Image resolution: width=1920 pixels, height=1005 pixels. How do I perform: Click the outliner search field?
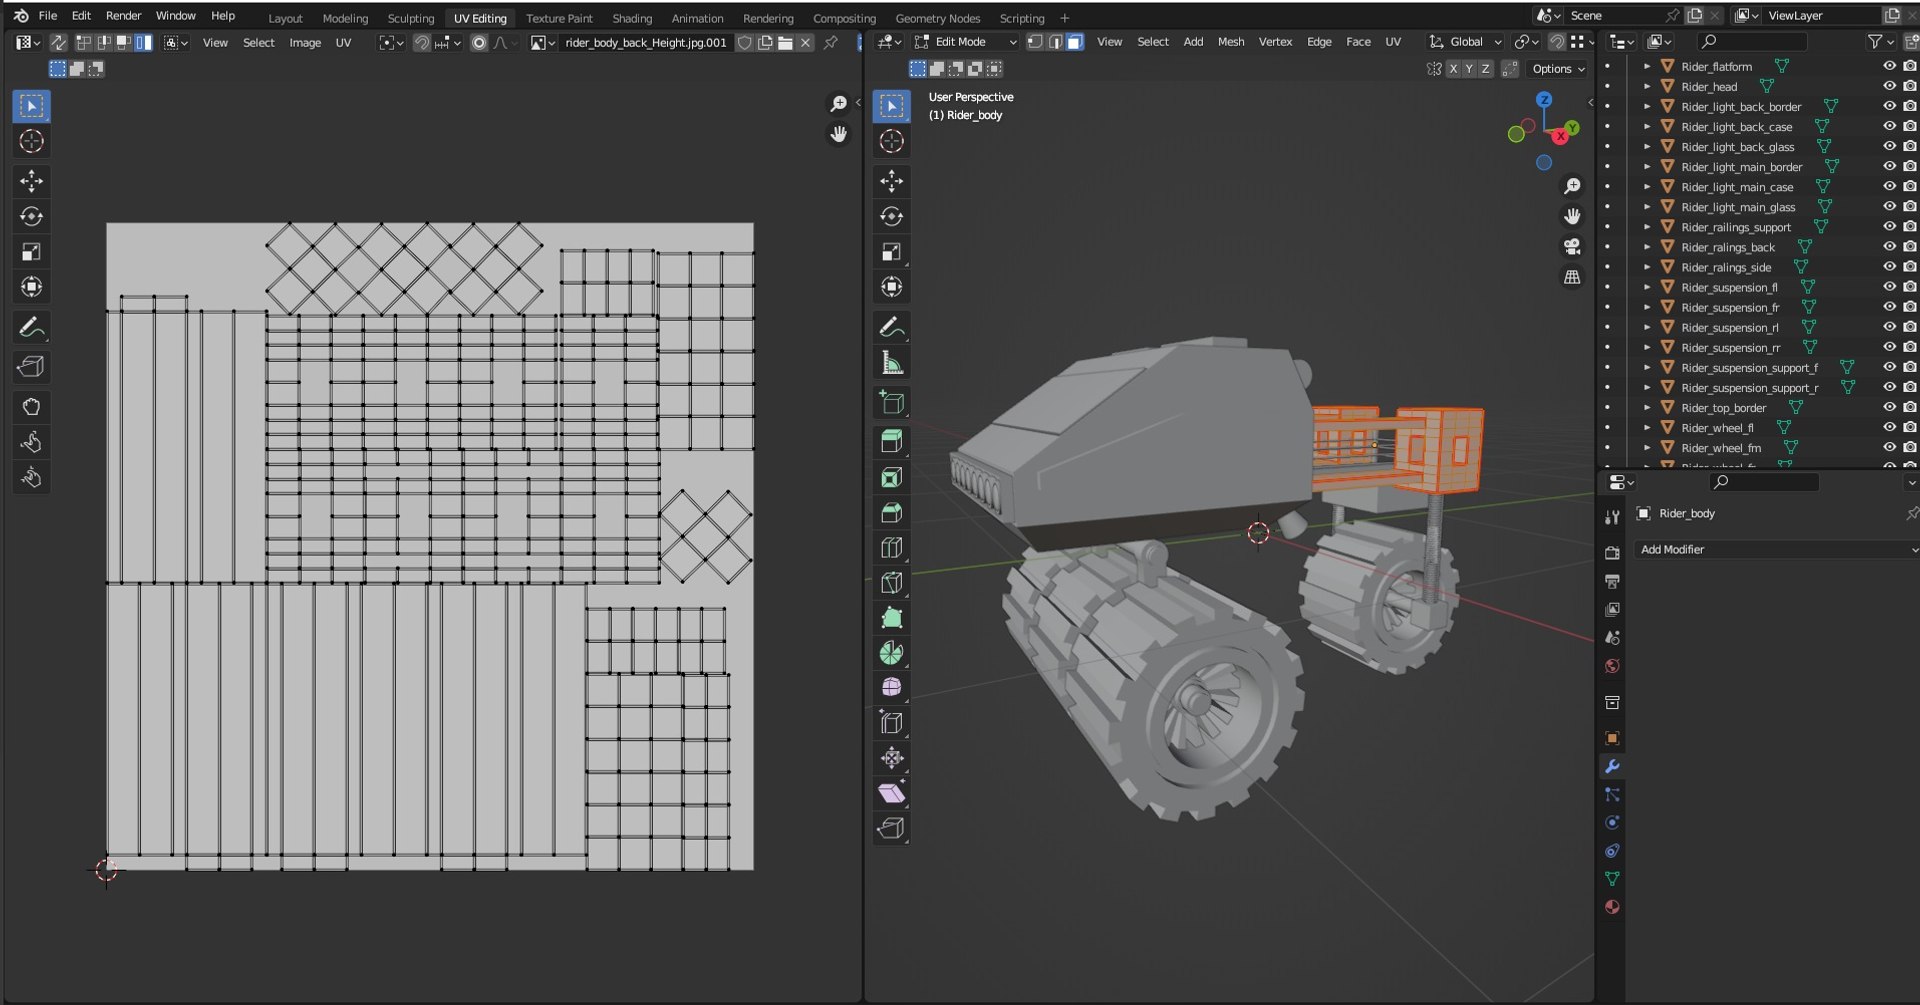pyautogui.click(x=1753, y=41)
